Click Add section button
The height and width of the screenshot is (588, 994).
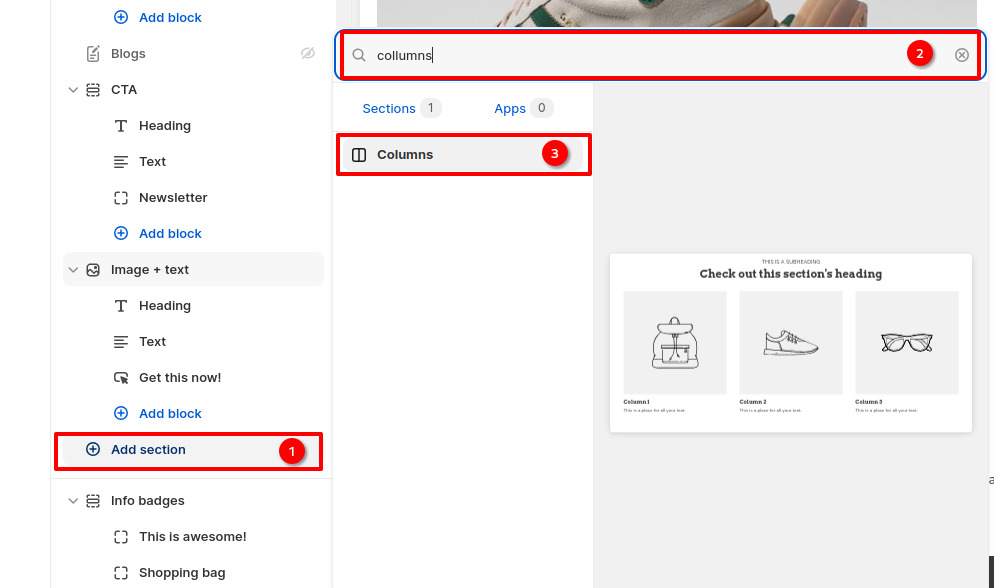(148, 450)
